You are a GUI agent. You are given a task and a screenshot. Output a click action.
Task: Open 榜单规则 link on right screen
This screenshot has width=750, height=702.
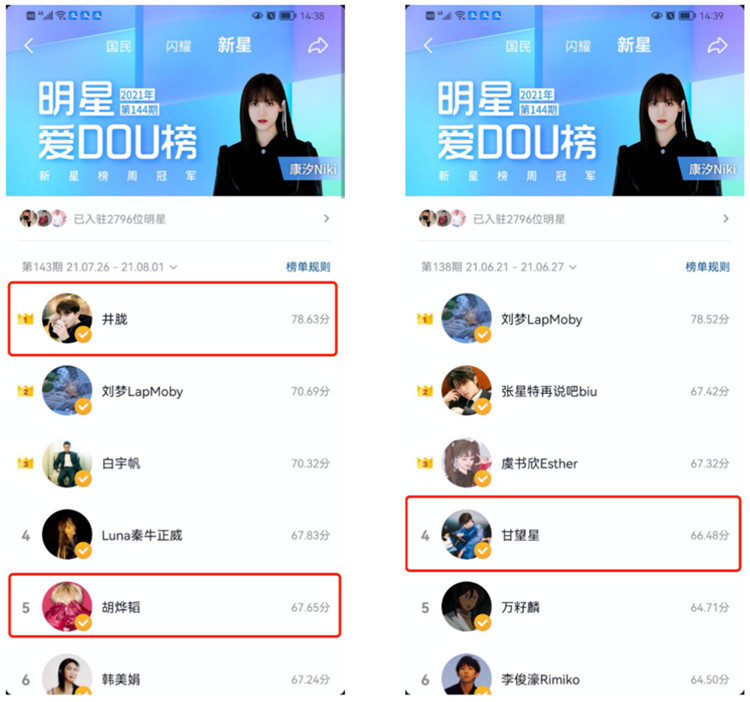[707, 267]
